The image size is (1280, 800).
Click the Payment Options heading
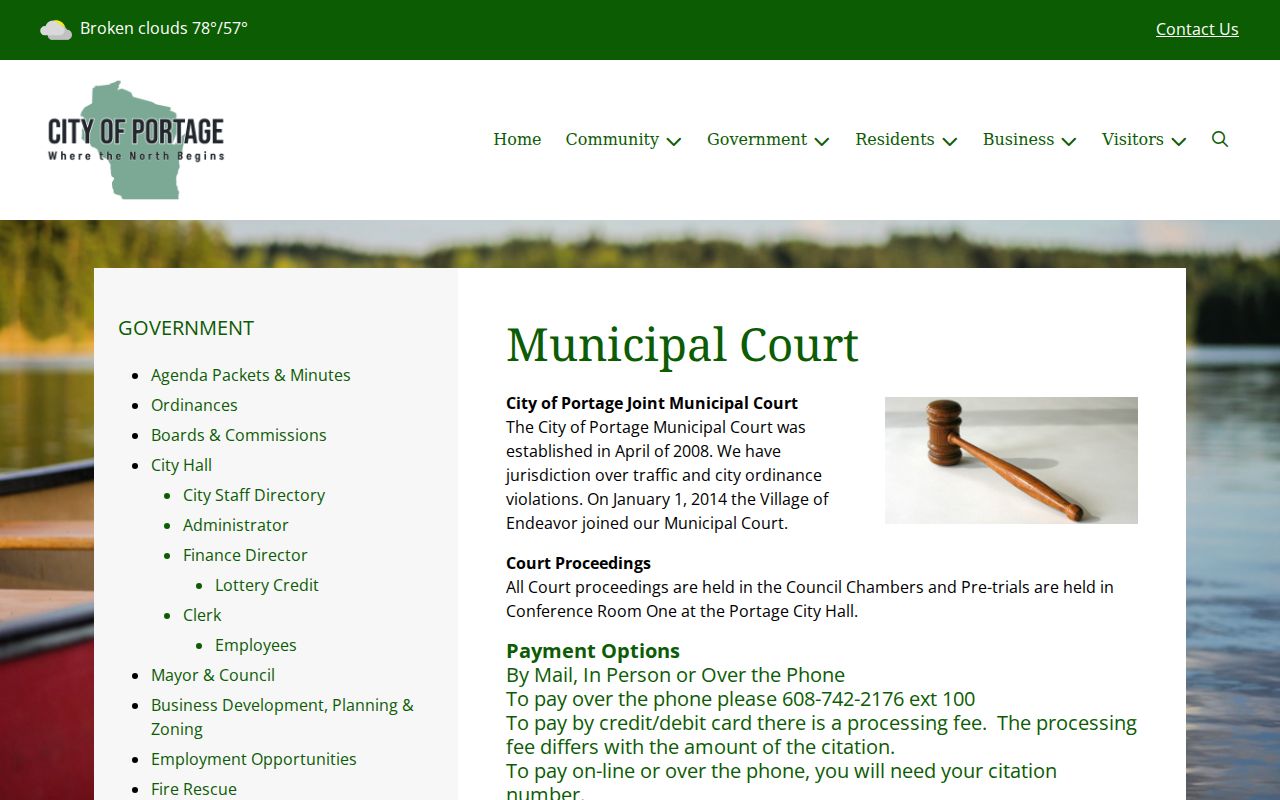click(593, 651)
